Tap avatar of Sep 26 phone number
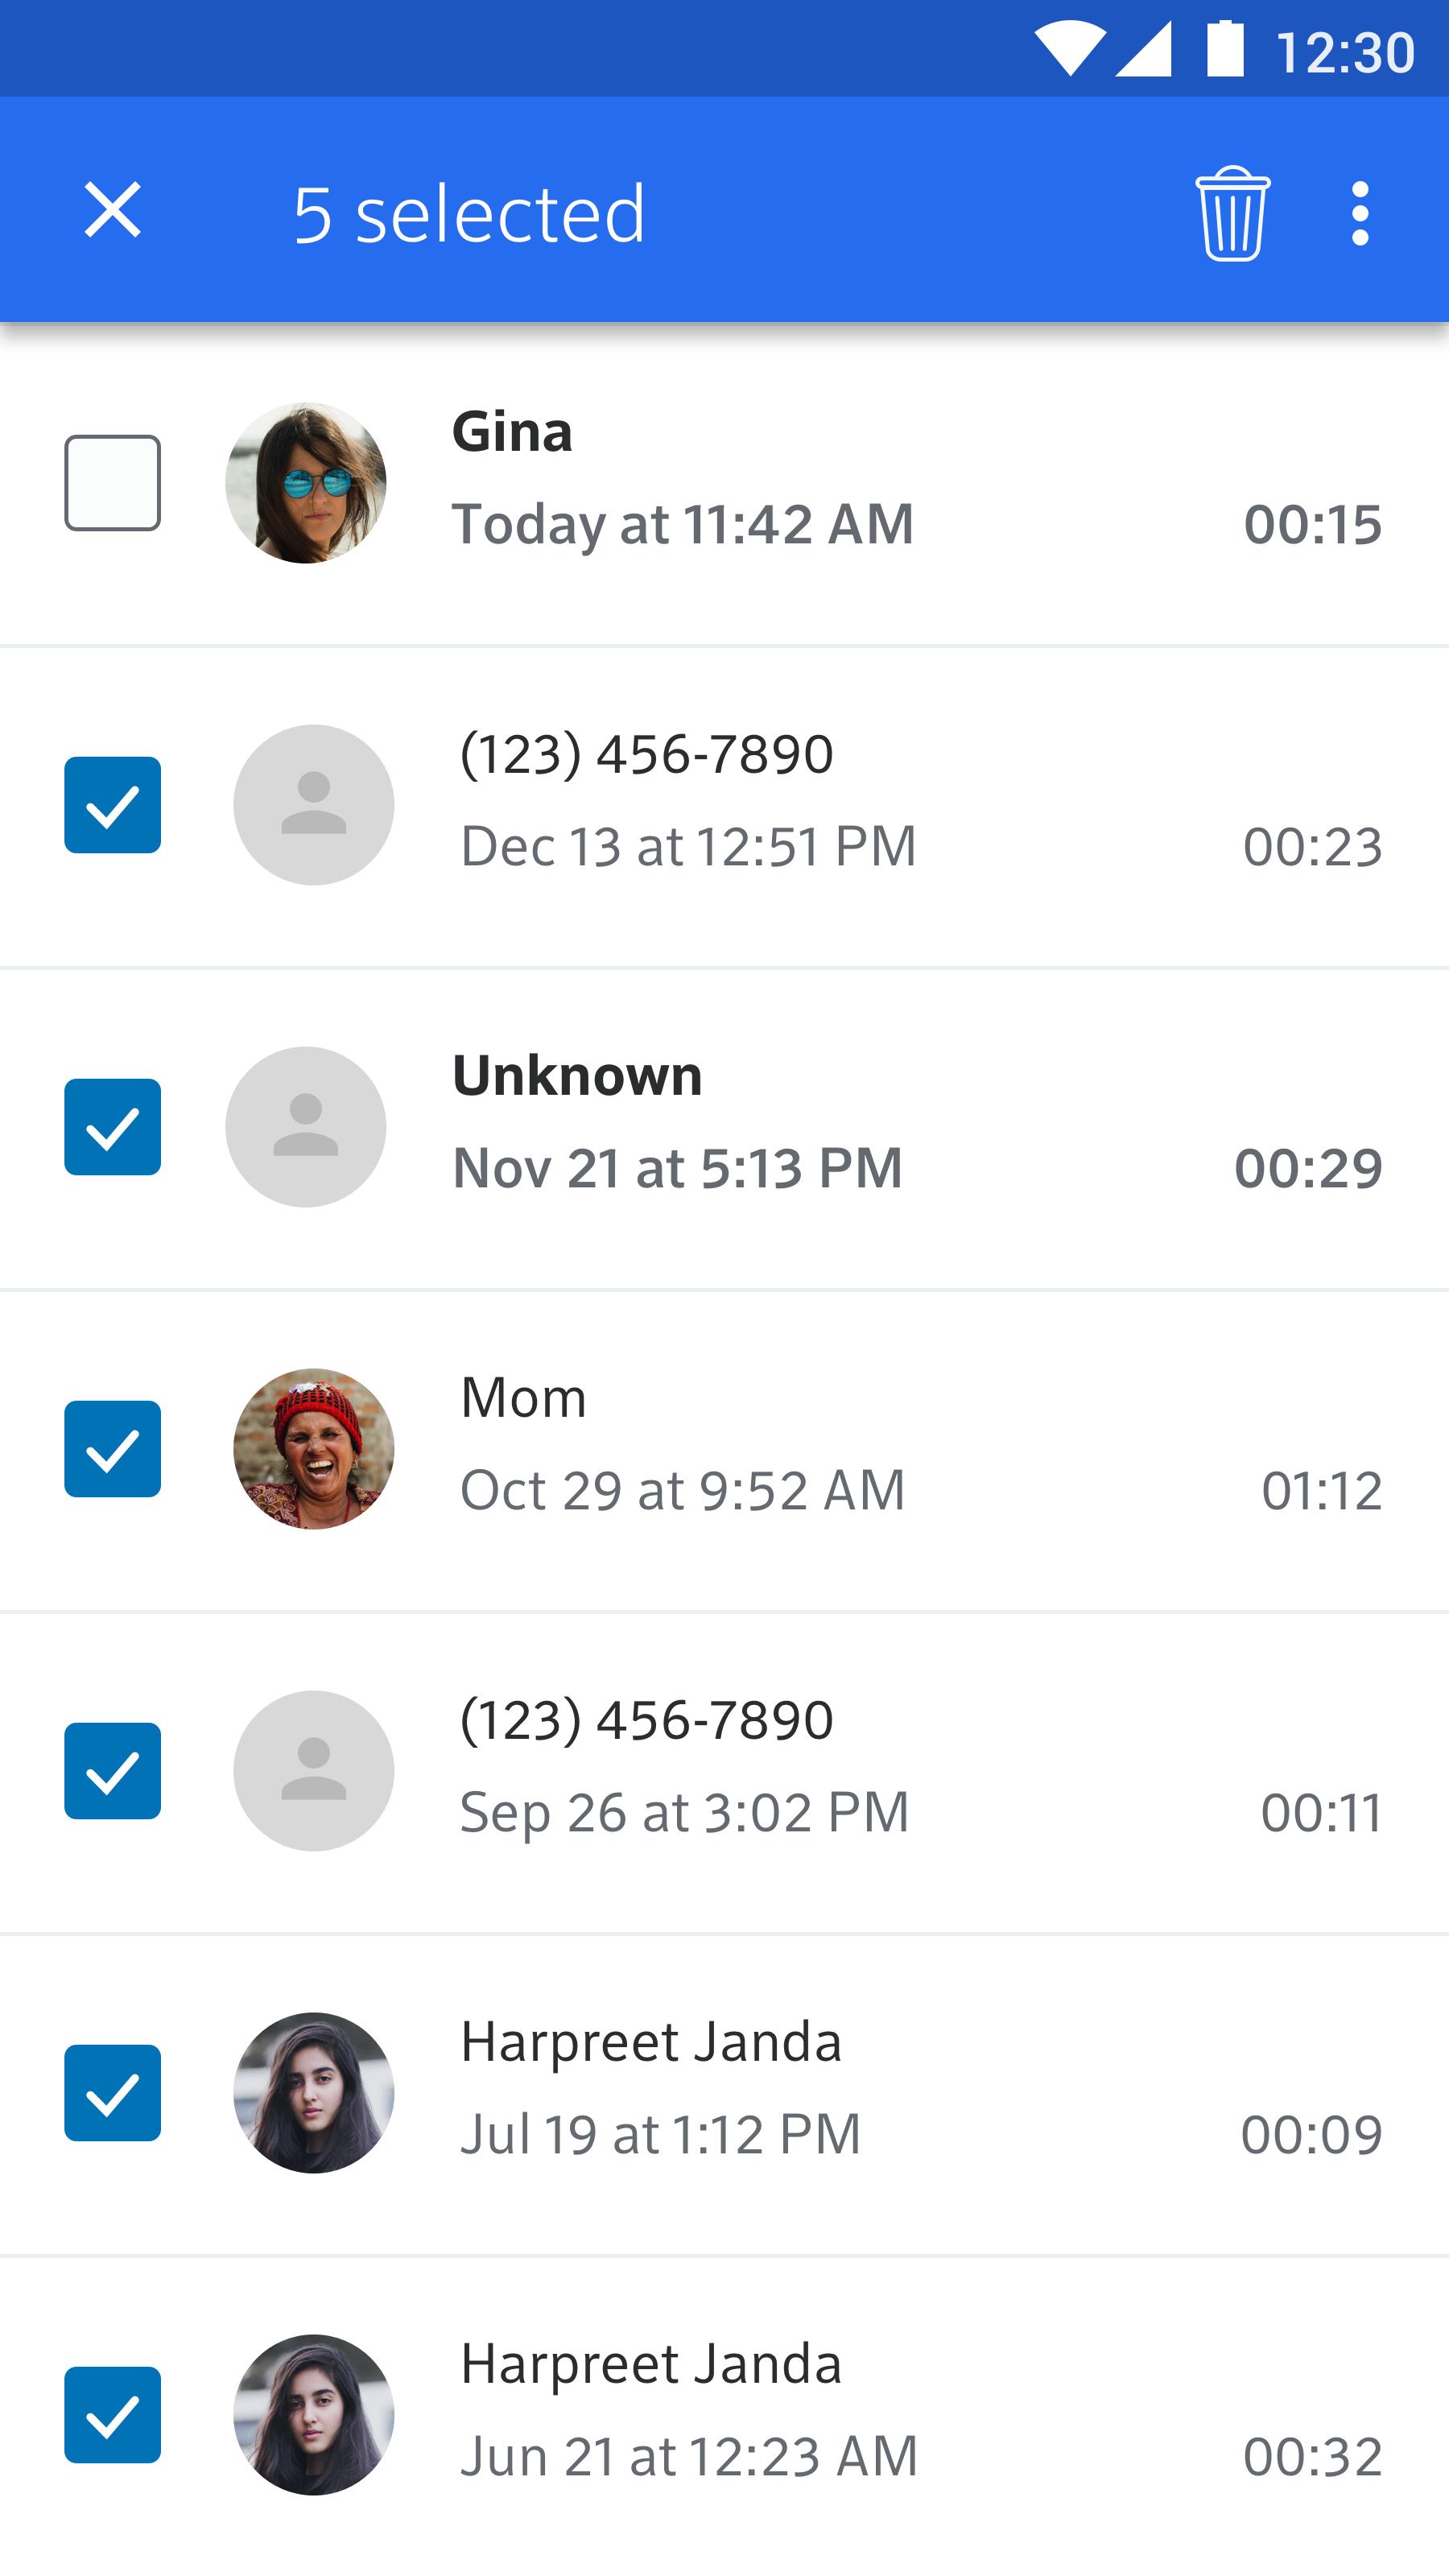Viewport: 1449px width, 2576px height. coord(313,1771)
